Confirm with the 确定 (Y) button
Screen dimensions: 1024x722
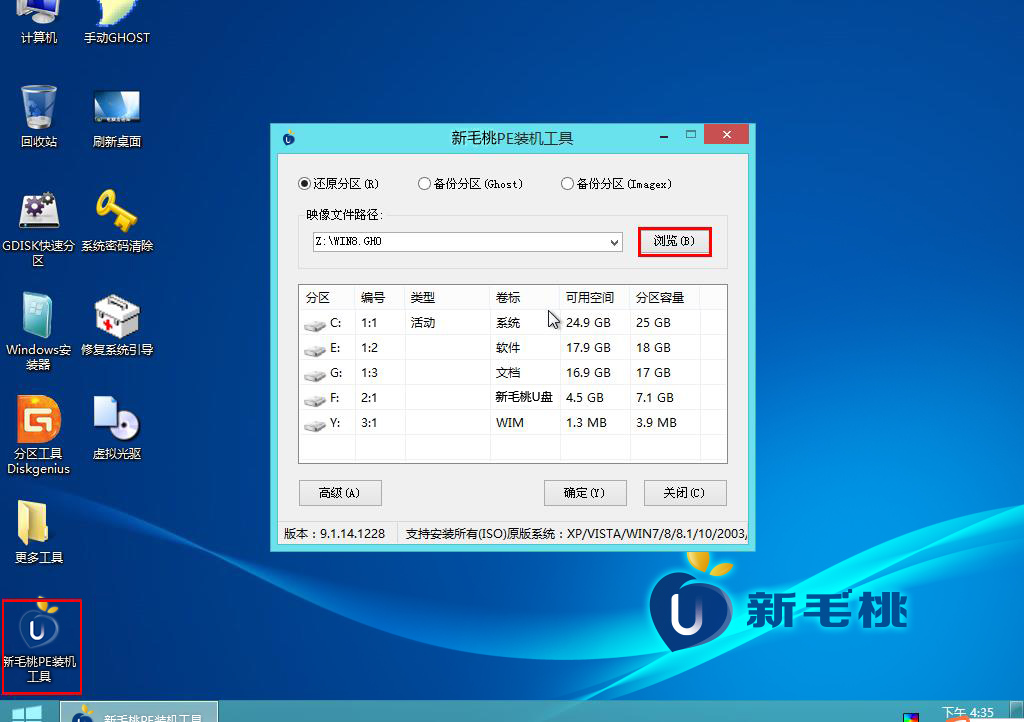pos(584,493)
